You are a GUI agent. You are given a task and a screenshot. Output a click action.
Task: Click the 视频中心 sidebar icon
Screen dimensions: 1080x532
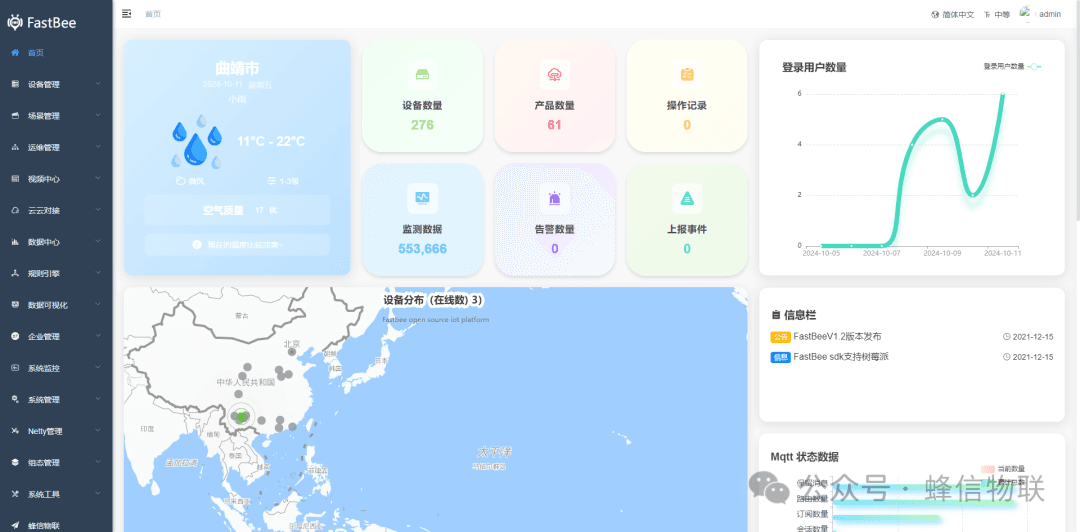click(x=15, y=178)
